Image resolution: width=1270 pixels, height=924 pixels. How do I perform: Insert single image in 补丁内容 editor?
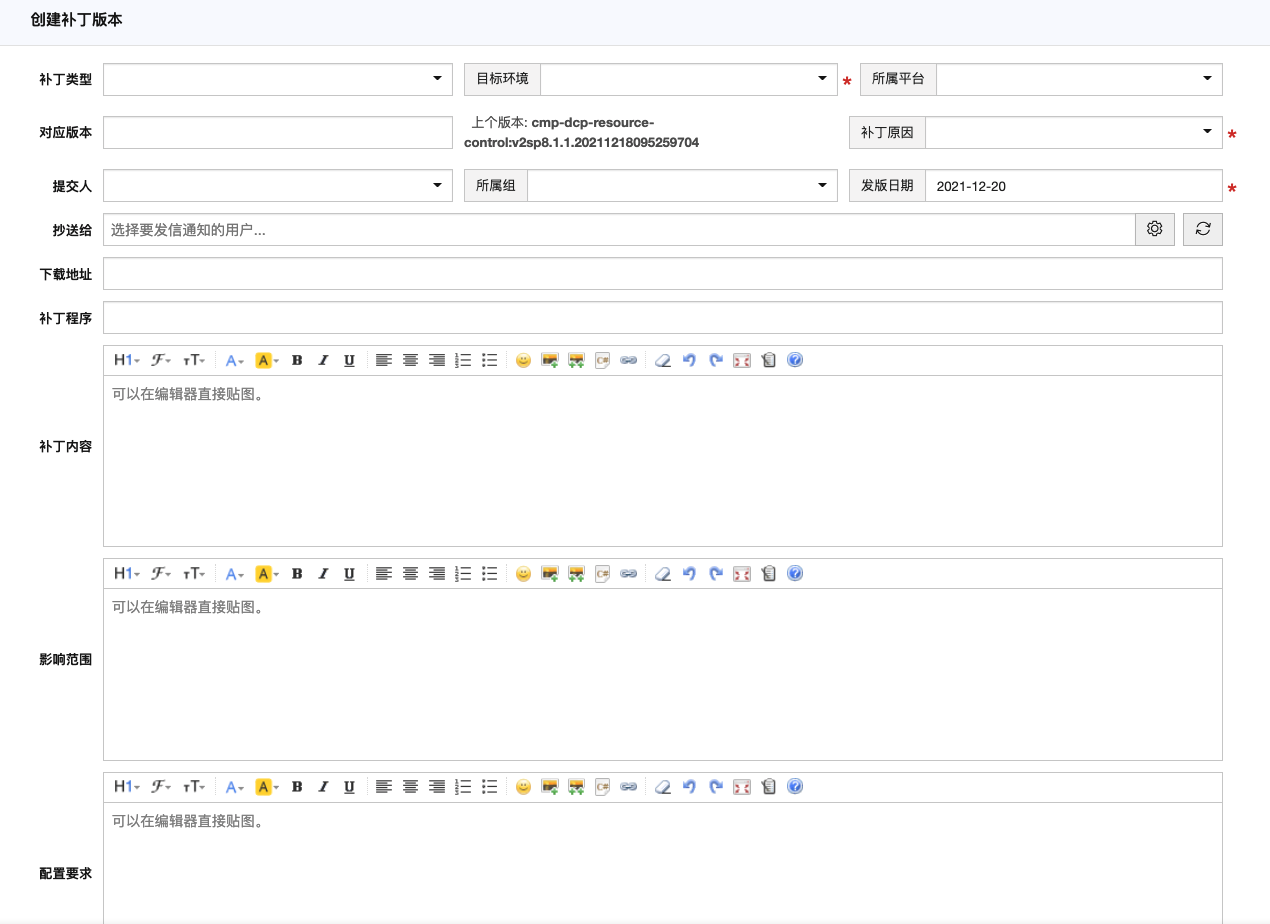(x=549, y=360)
